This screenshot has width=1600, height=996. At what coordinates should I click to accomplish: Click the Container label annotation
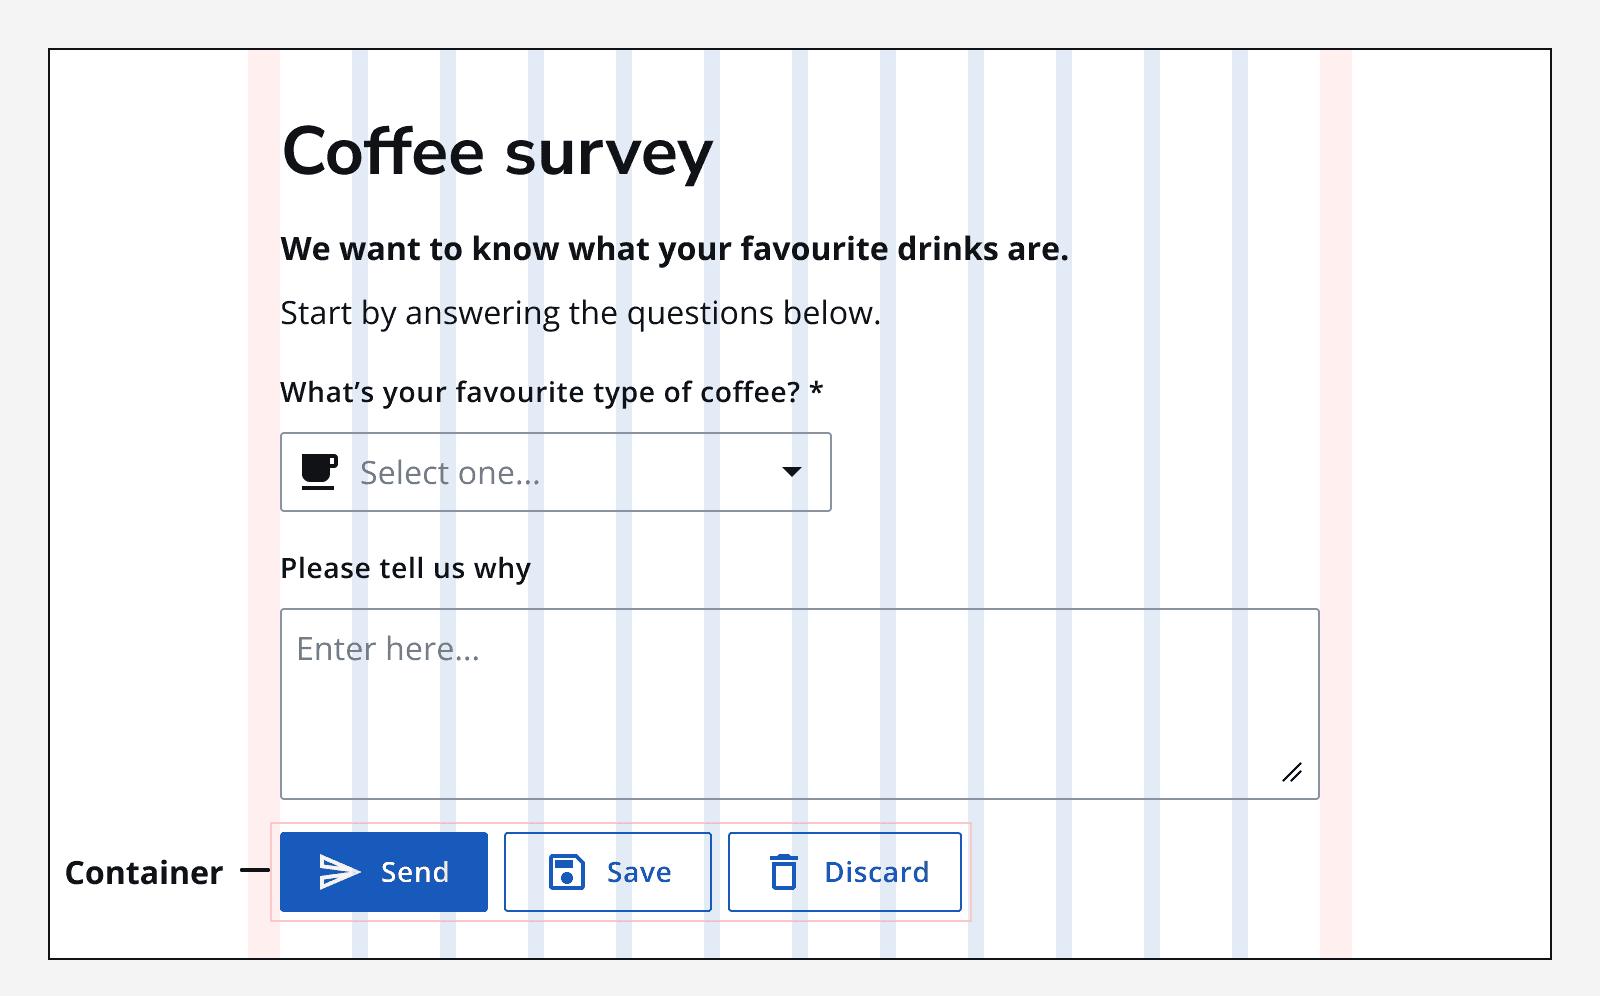(x=144, y=871)
